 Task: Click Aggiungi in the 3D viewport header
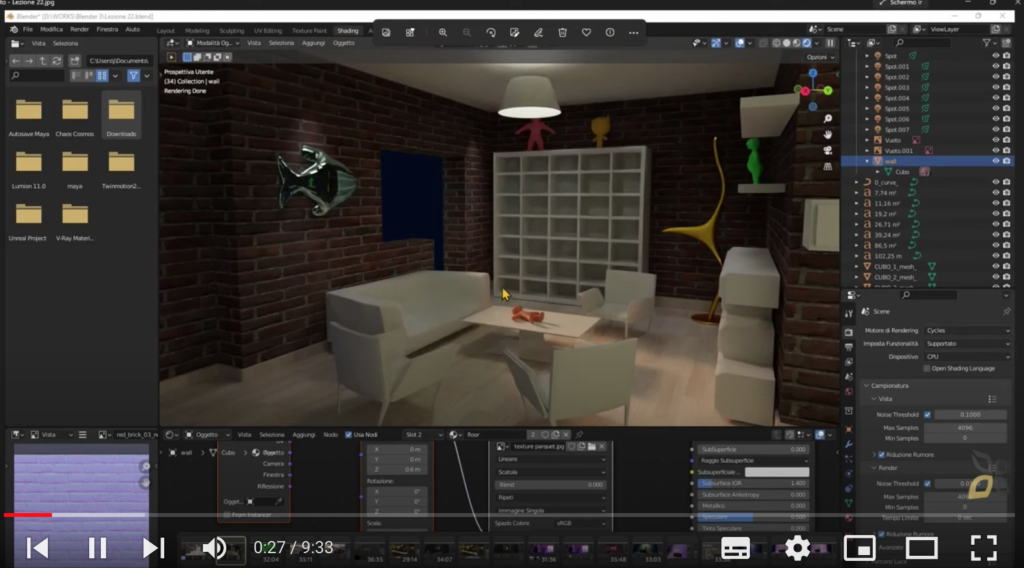313,43
